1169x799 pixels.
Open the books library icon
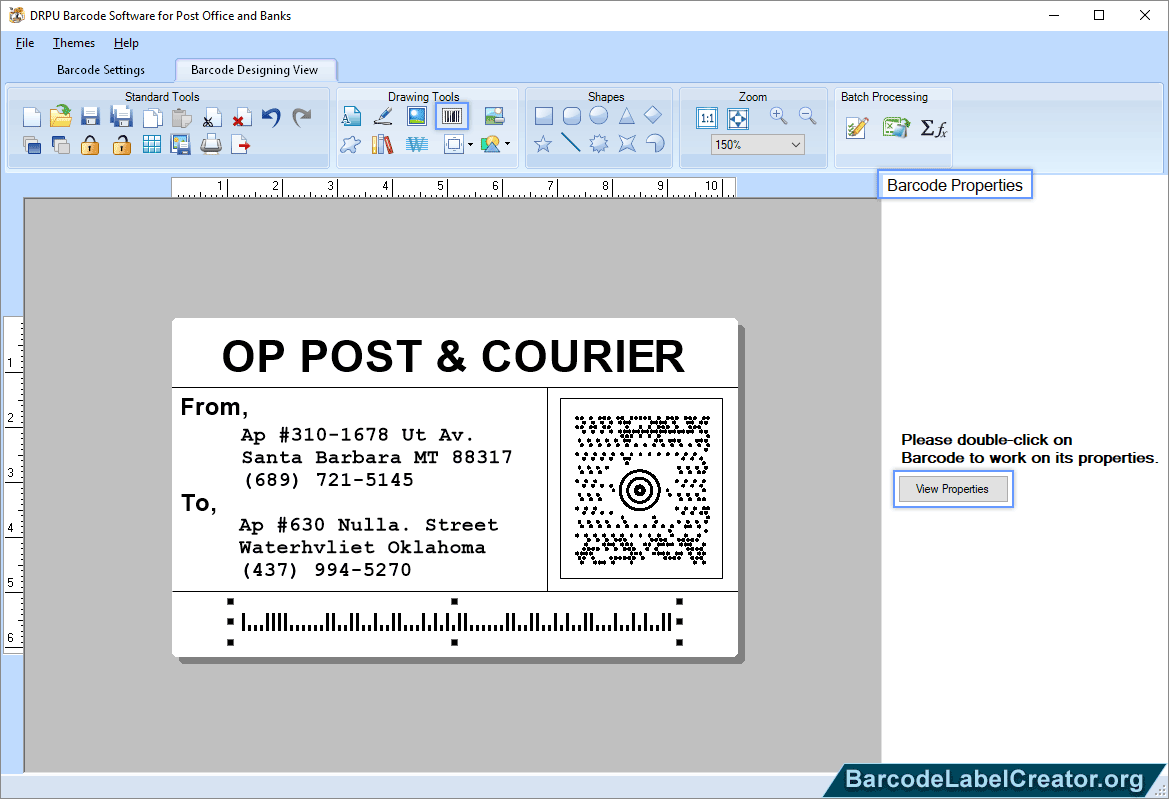tap(382, 144)
